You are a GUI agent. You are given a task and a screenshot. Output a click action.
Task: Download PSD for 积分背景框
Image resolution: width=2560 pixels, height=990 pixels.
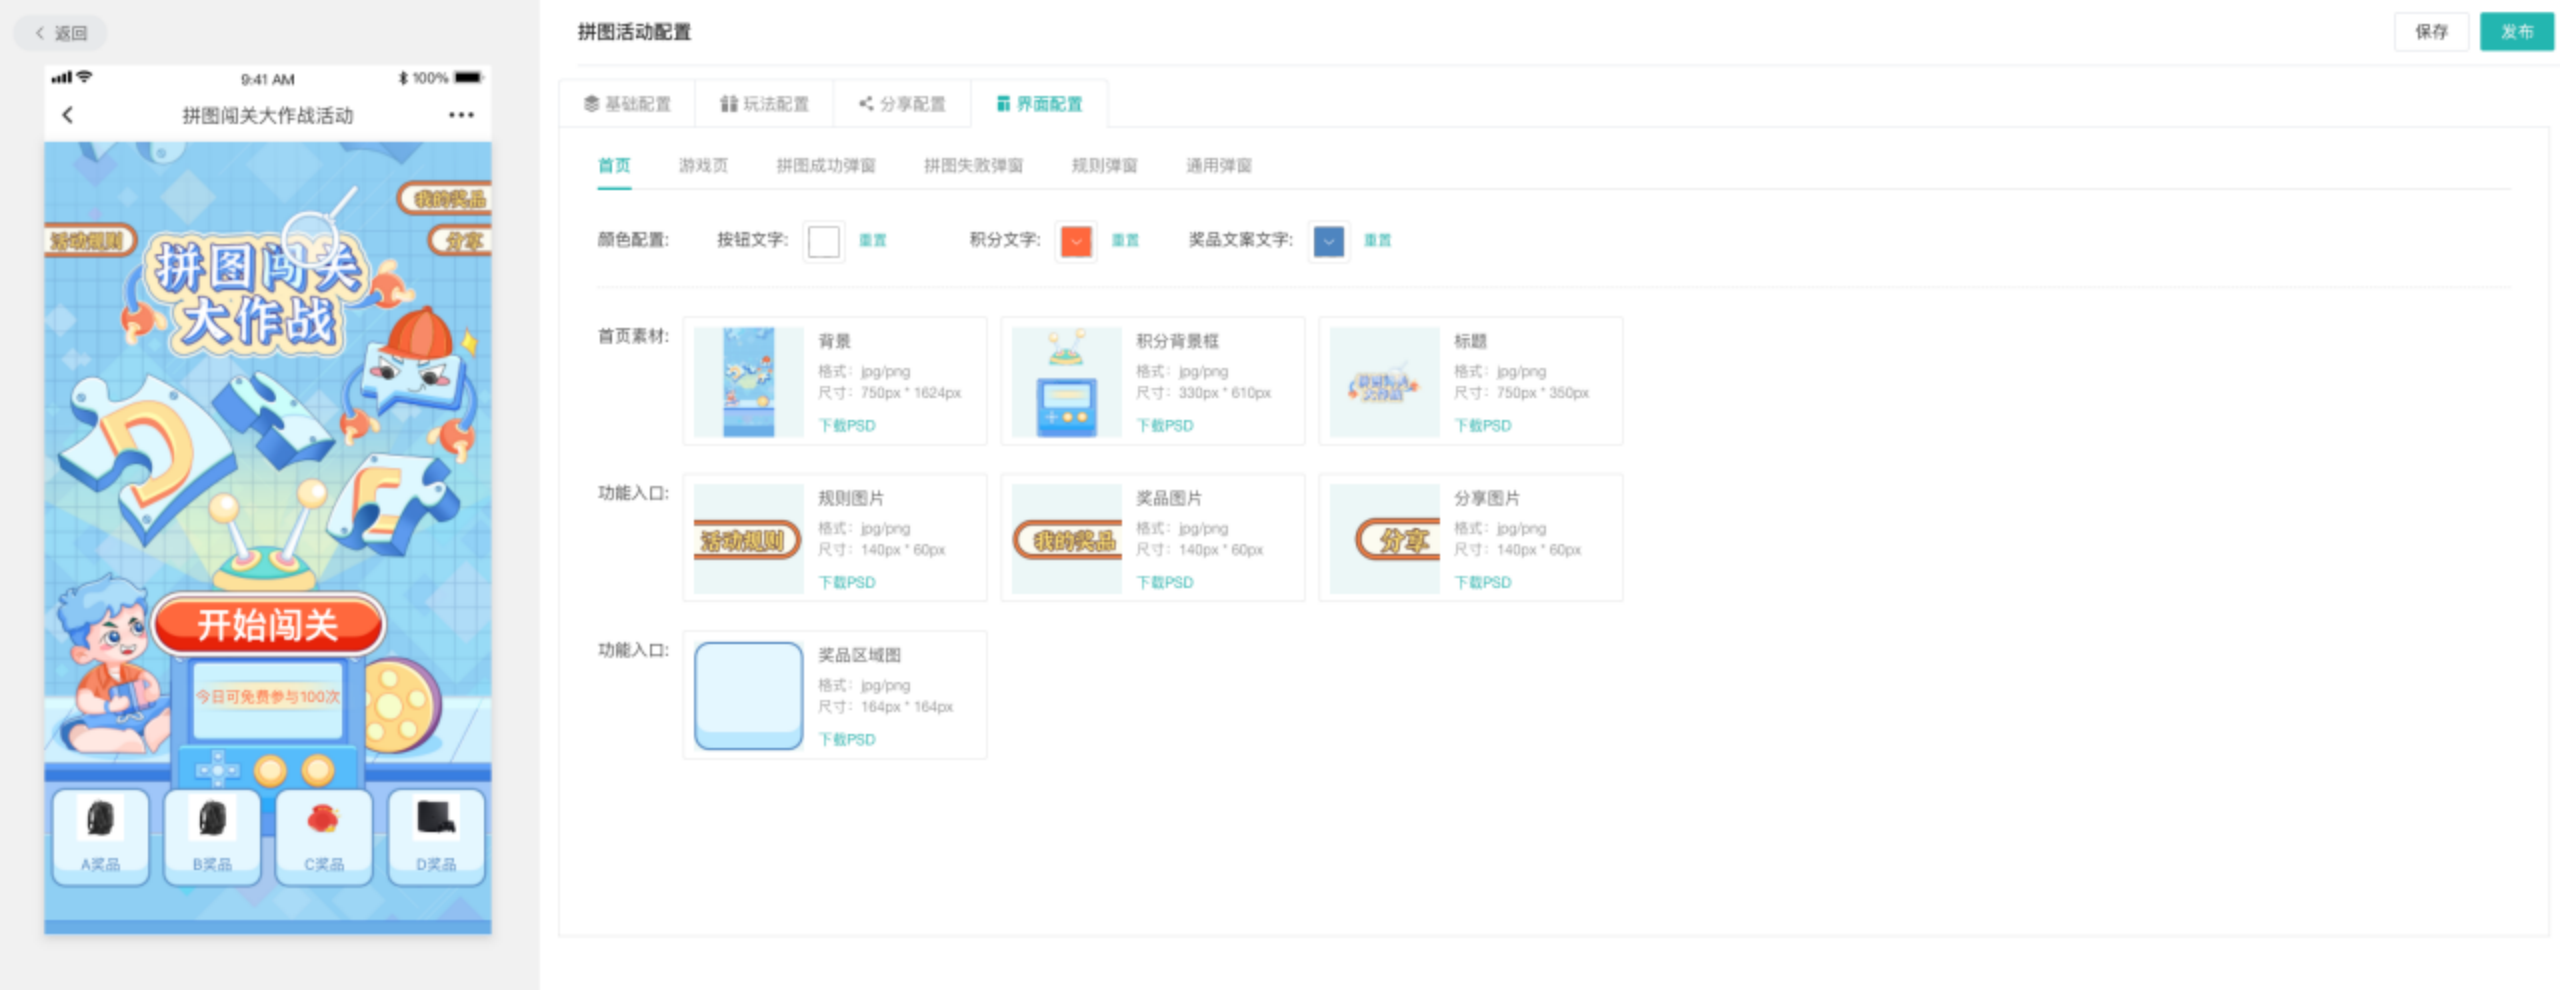point(1165,425)
